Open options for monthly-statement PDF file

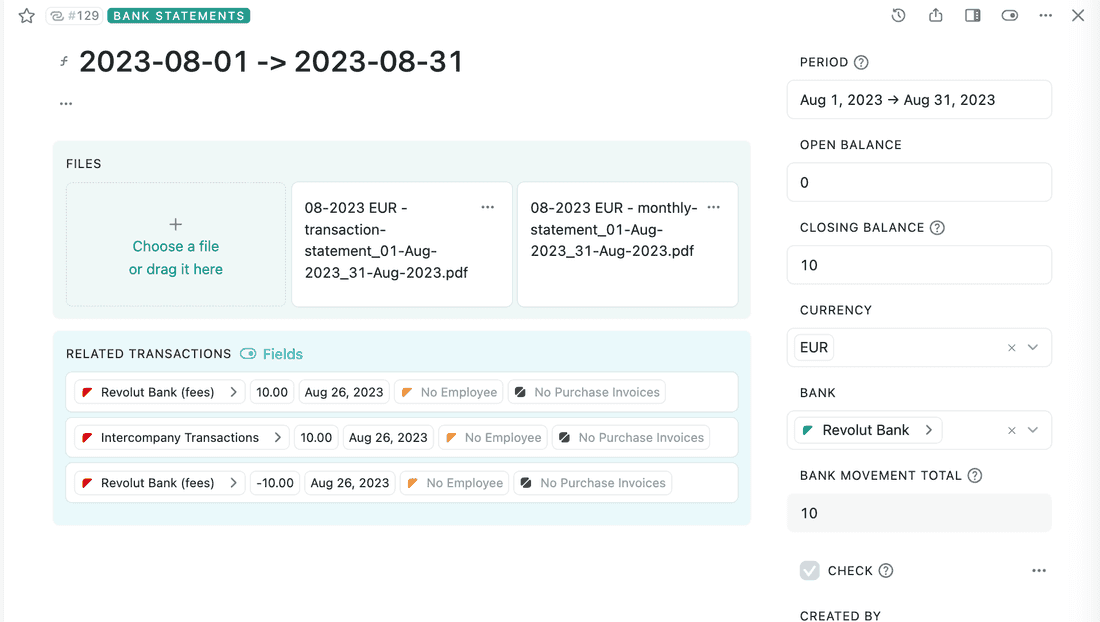tap(714, 208)
